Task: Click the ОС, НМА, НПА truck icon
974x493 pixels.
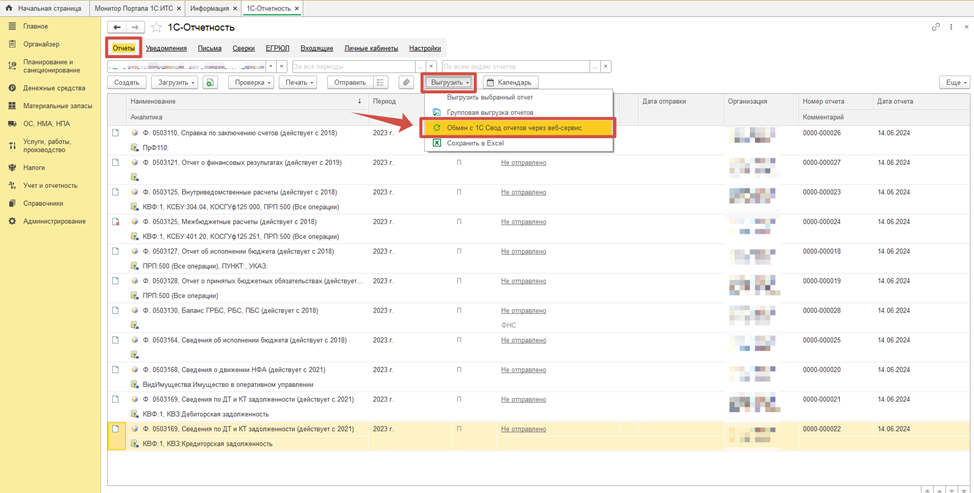Action: 12,124
